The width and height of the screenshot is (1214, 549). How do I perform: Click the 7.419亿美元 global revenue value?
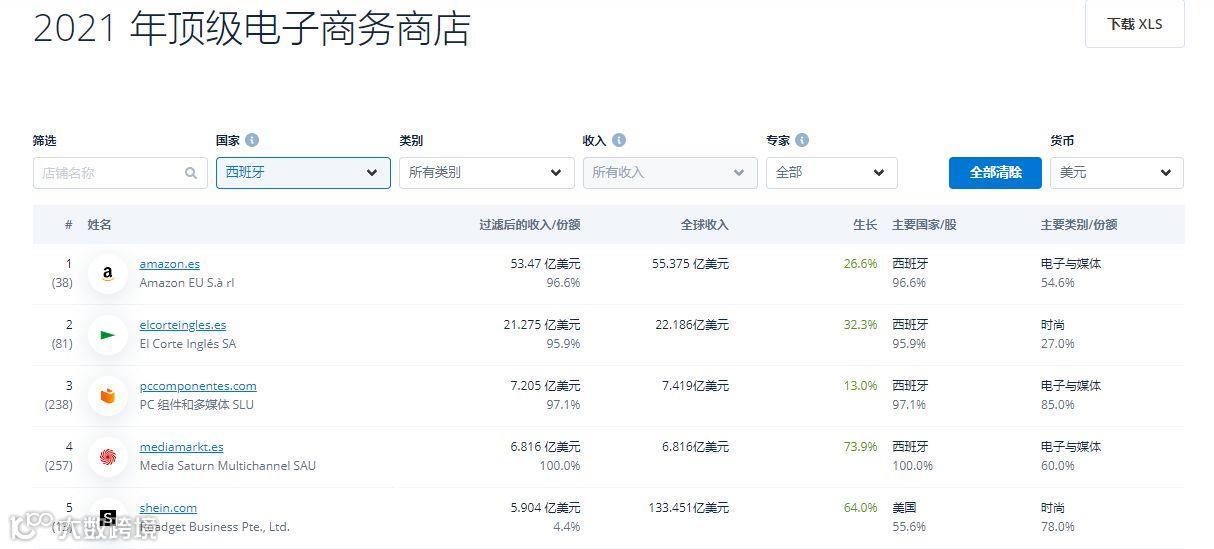pos(695,386)
